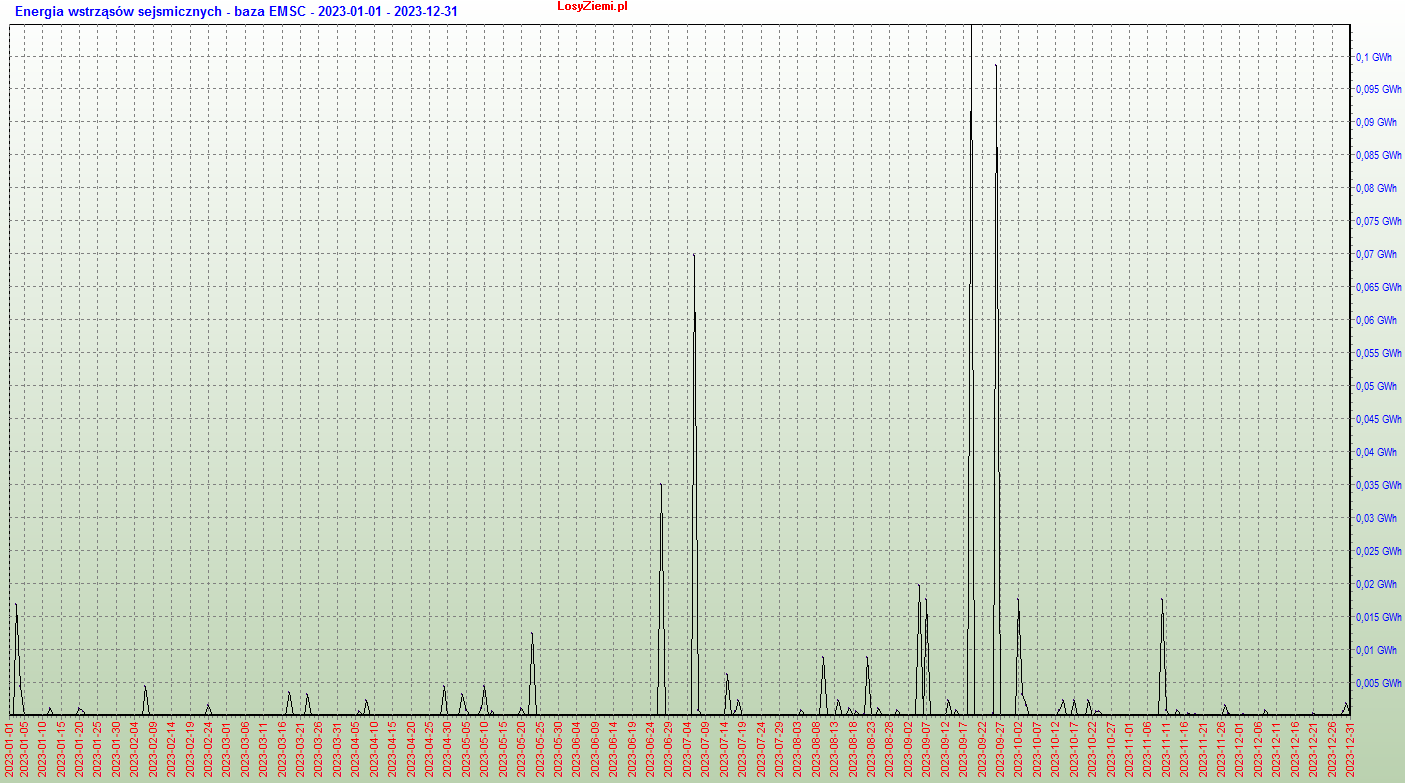Viewport: 1405px width, 783px height.
Task: Open the LosyZiemi.pl link
Action: click(x=592, y=7)
